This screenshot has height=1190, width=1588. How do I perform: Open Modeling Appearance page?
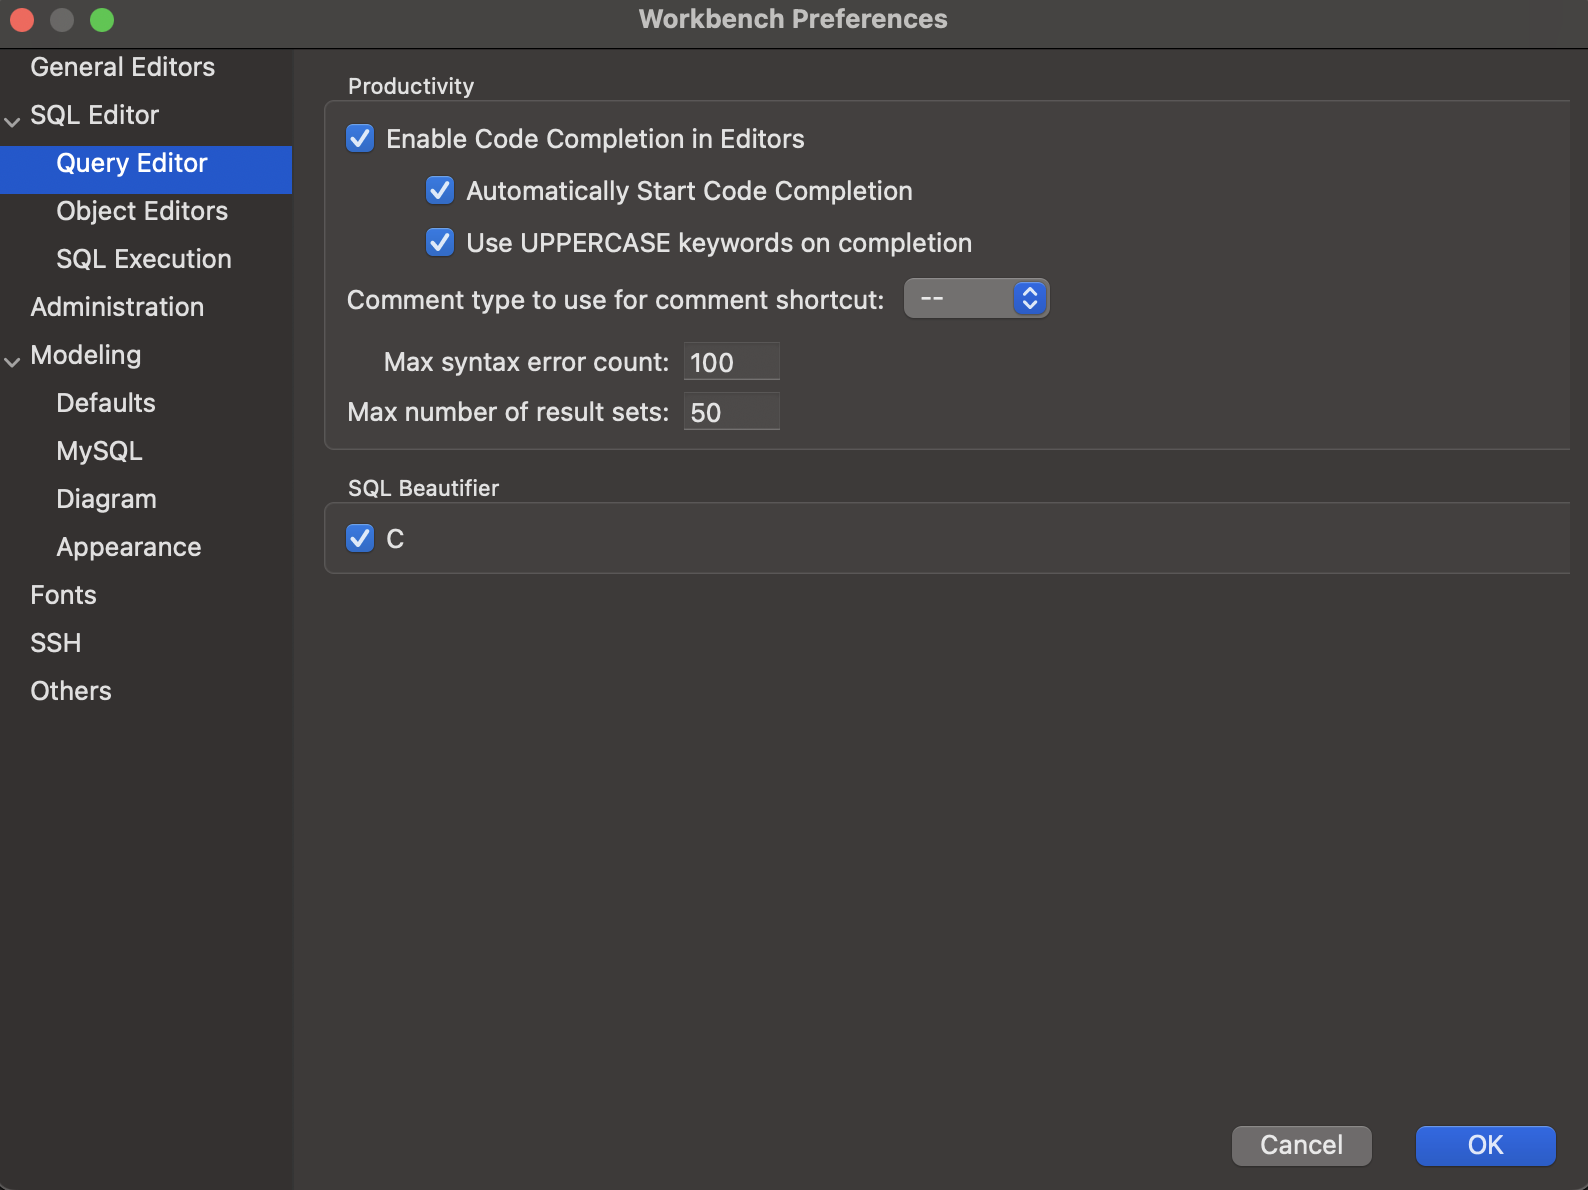129,547
